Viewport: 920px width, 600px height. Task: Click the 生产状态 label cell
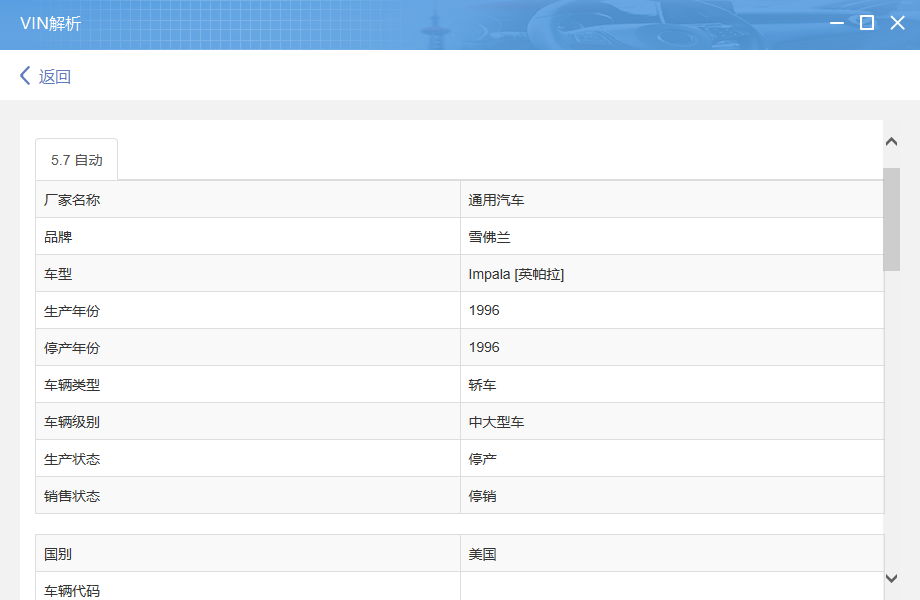(248, 458)
